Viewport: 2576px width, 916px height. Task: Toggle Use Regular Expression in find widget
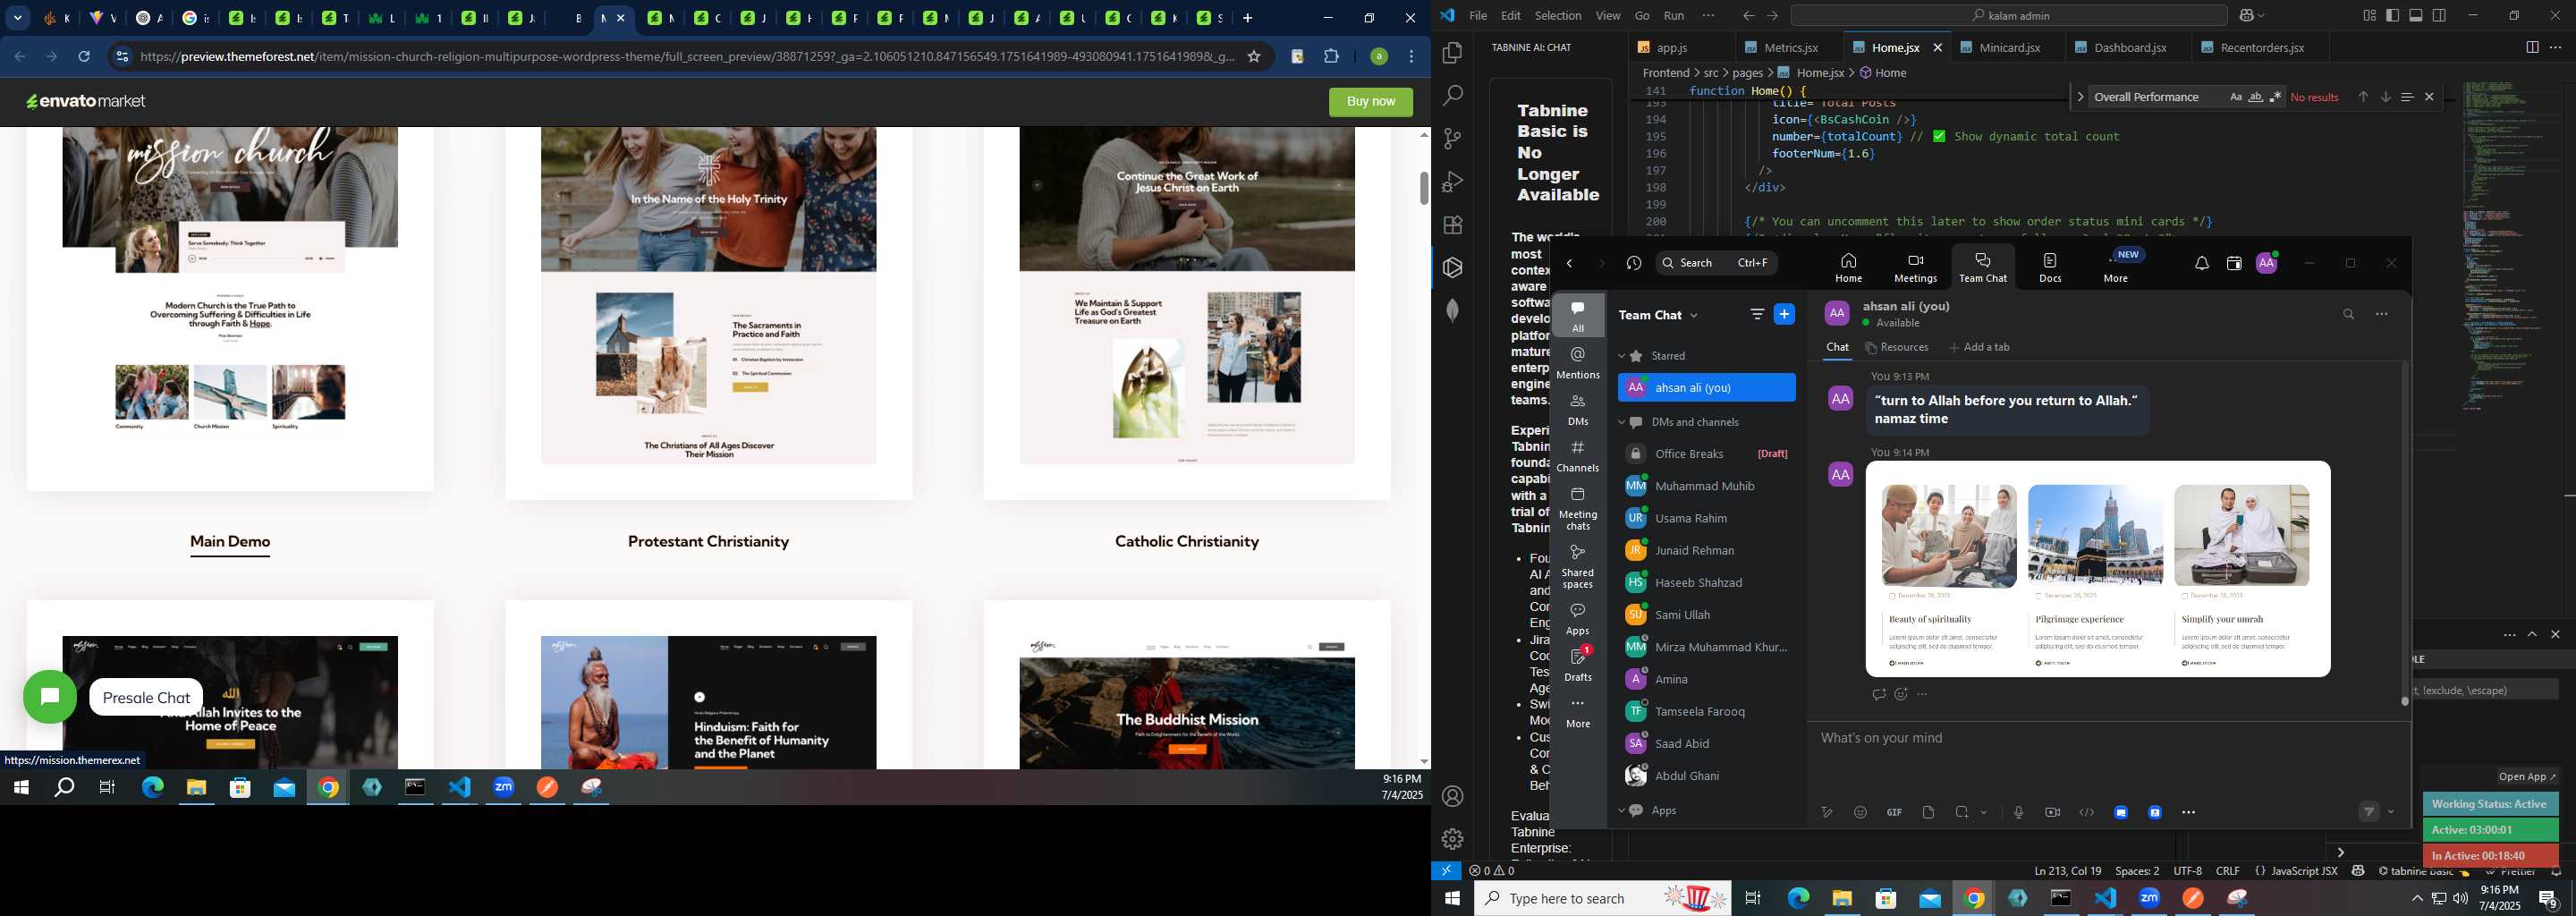tap(2275, 97)
